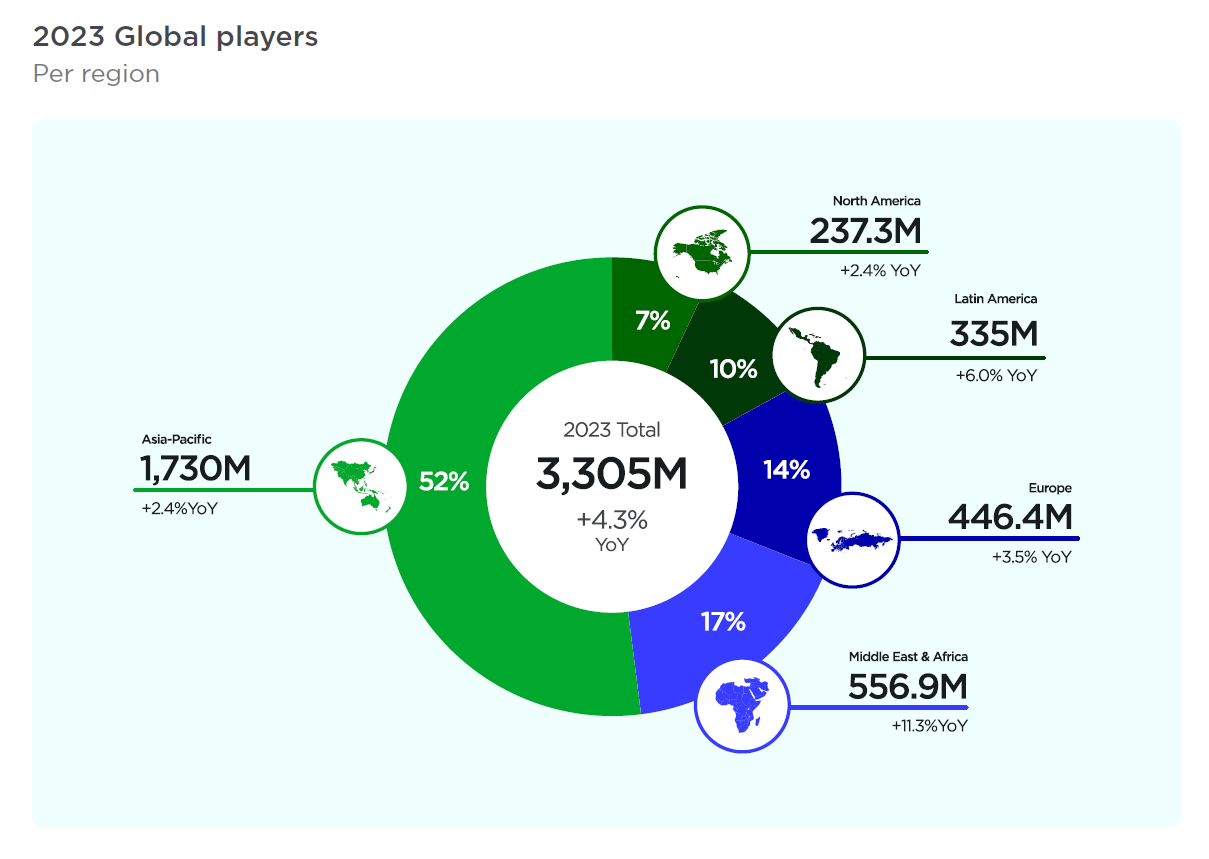Click the 446.4M Europe value
Screen dimensions: 1209x859
(x=1009, y=517)
